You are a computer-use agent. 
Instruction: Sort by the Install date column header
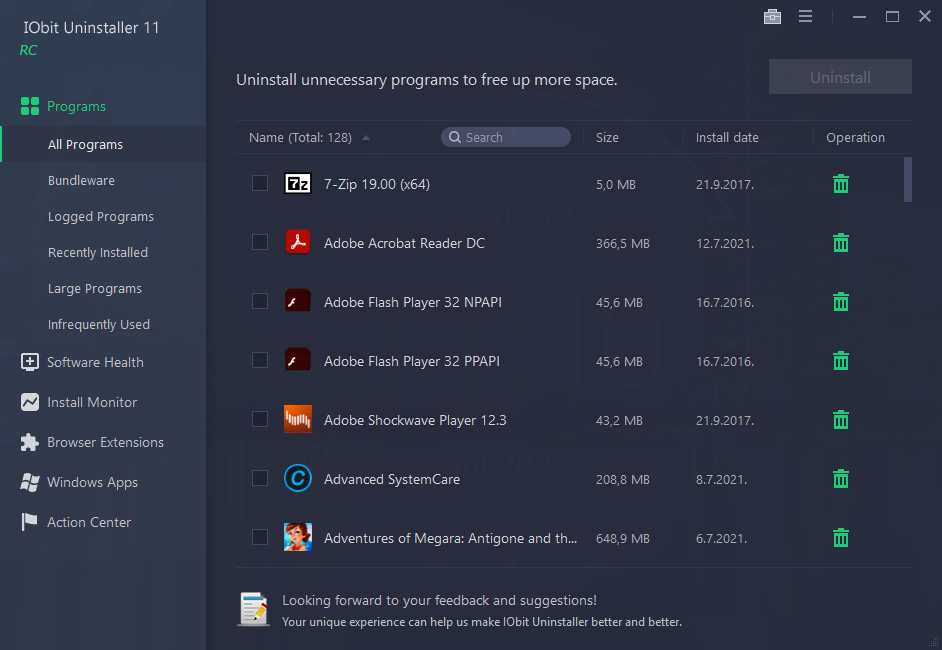727,138
